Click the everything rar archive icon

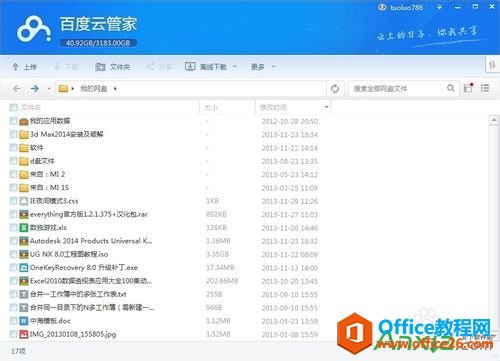point(23,214)
